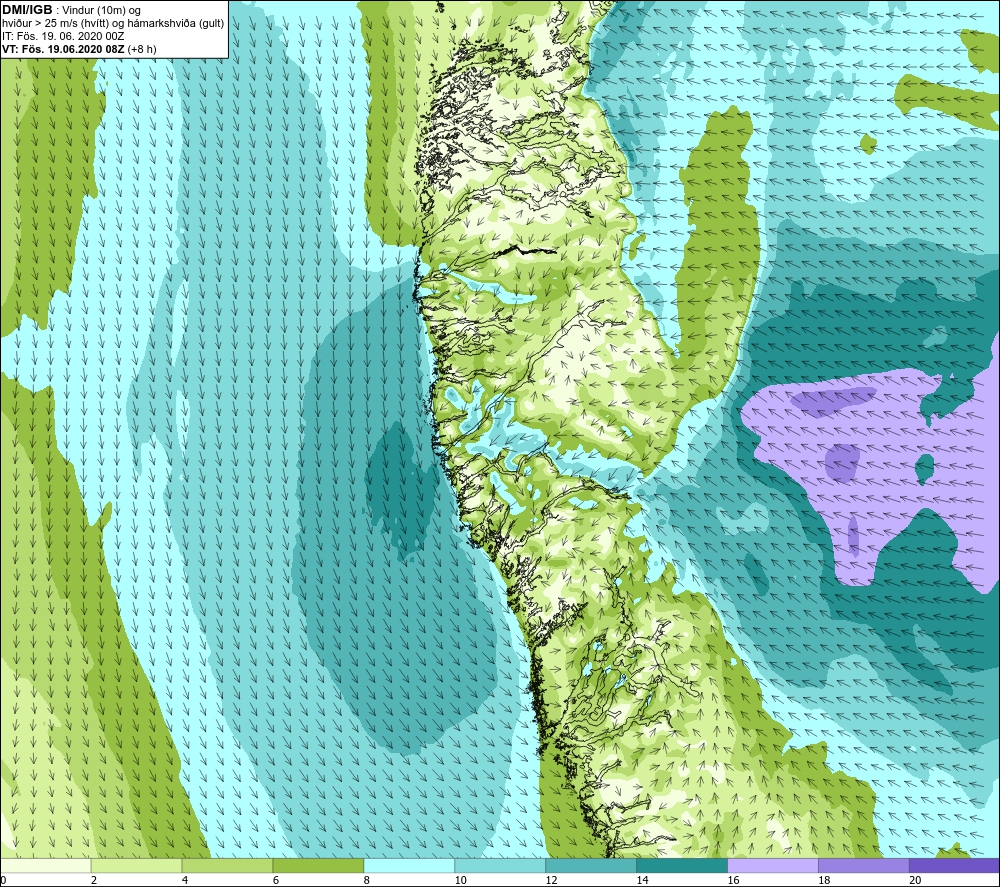Viewport: 1000px width, 887px height.
Task: Click the light green 2–4 m/s legend swatch
Action: [x=136, y=865]
